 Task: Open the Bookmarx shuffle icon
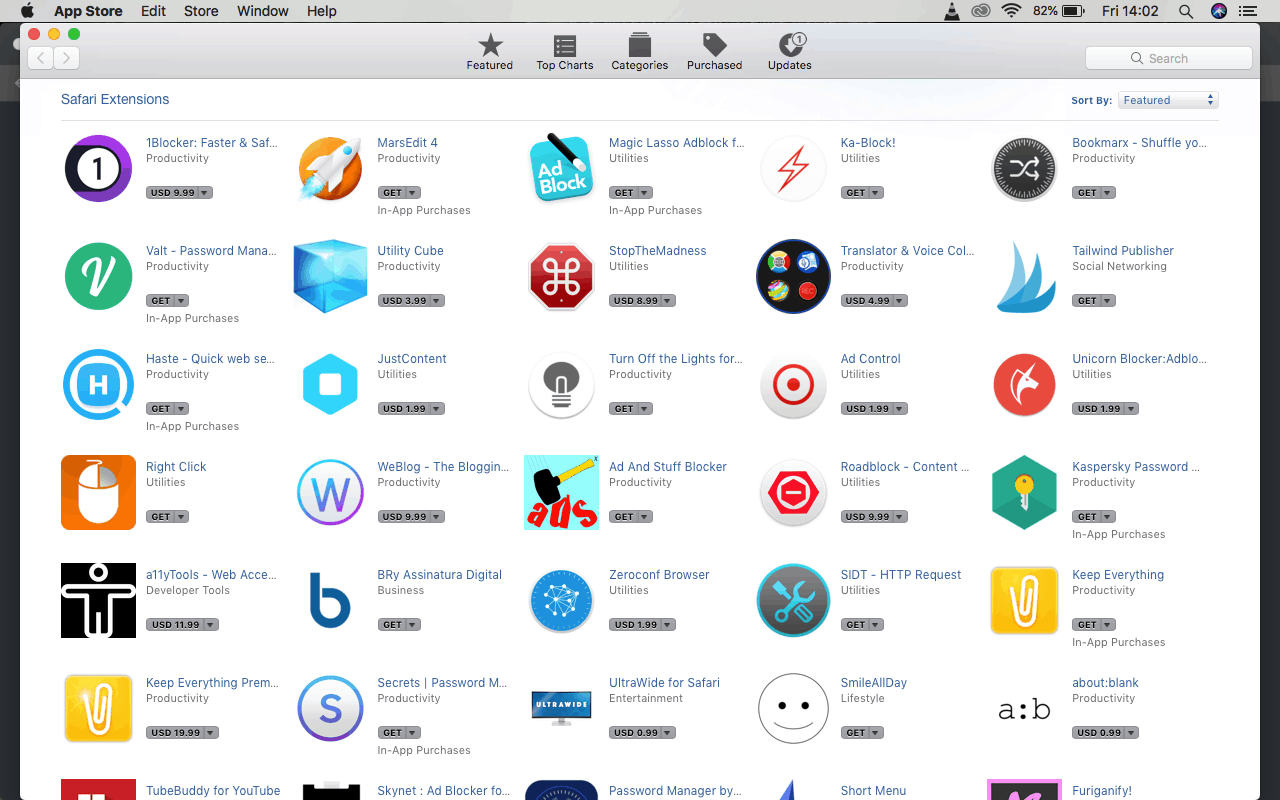[x=1024, y=168]
